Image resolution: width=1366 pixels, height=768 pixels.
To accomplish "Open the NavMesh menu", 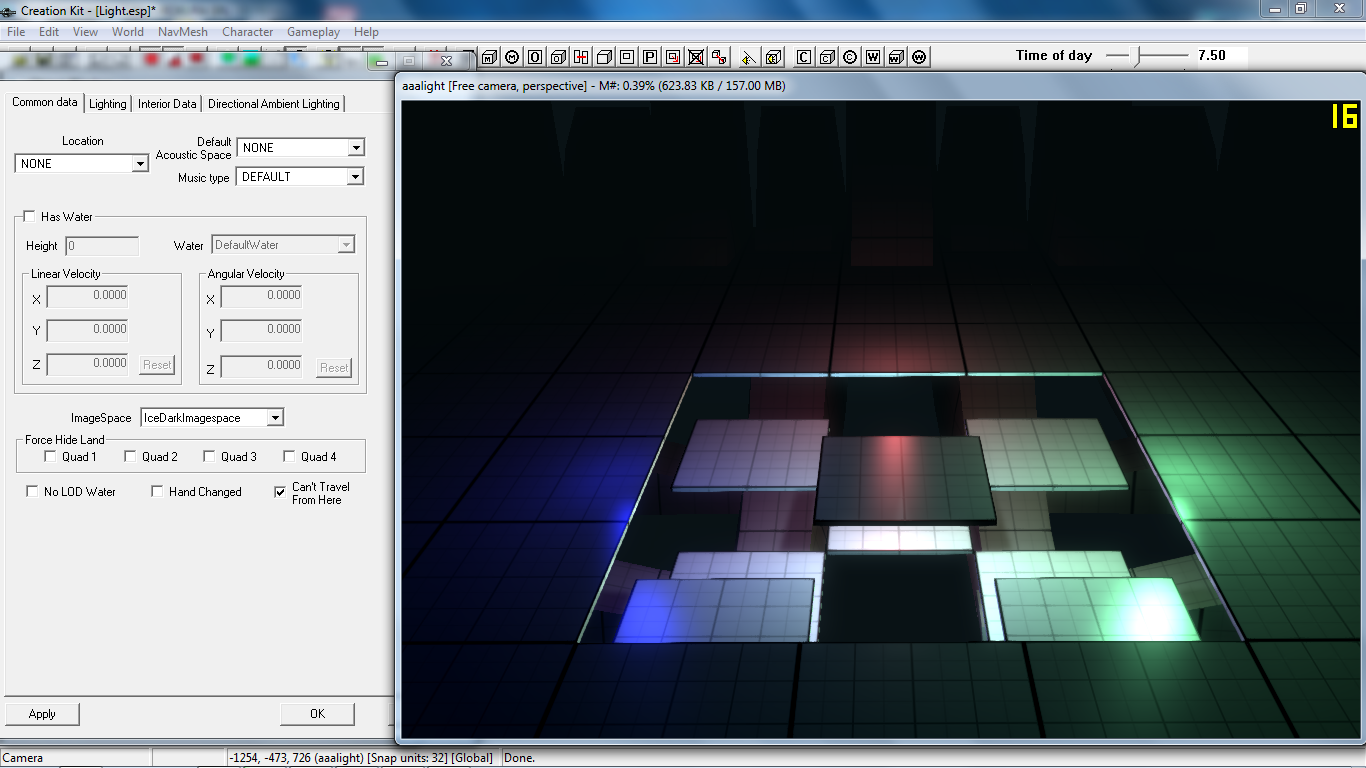I will pyautogui.click(x=182, y=32).
